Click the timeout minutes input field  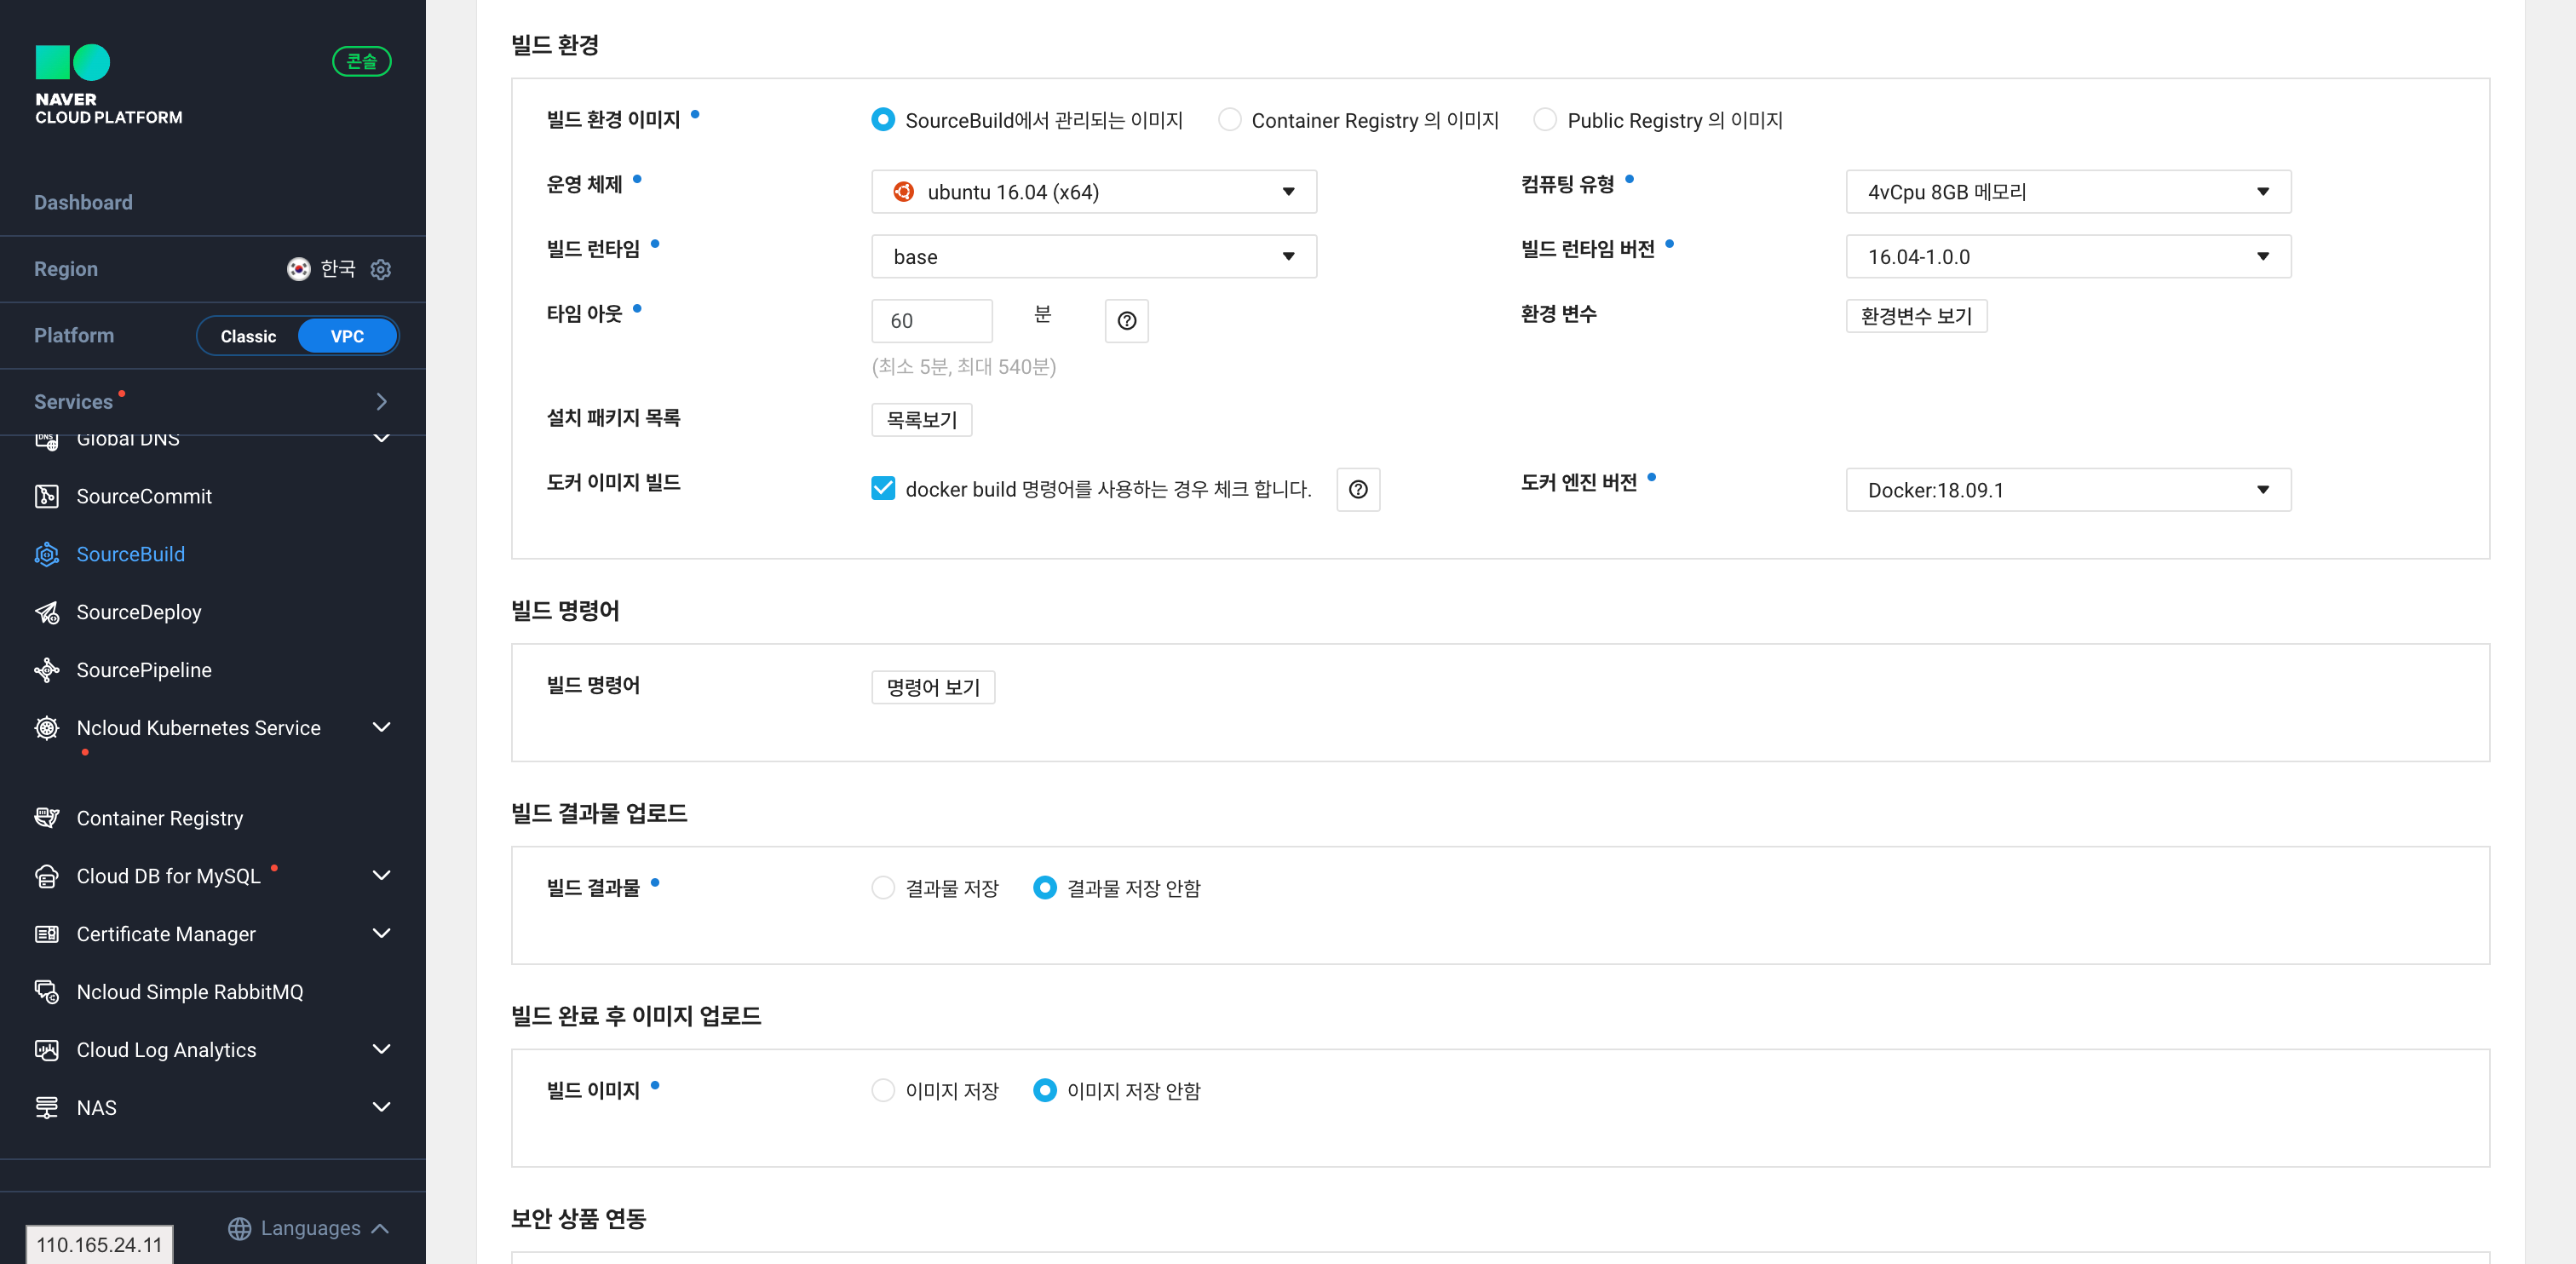click(x=931, y=321)
